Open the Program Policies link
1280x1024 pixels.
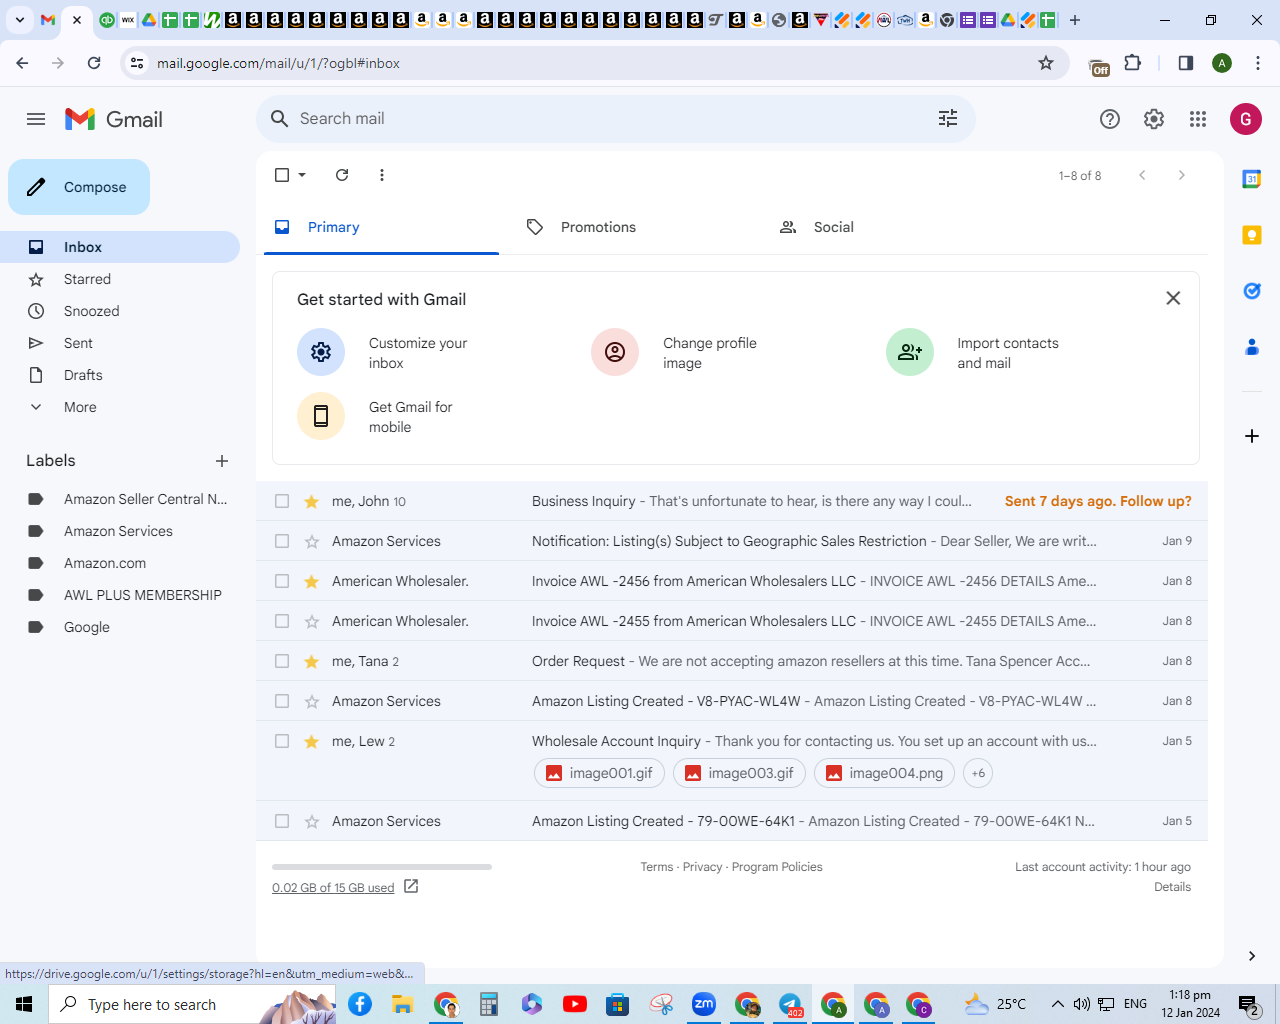(x=777, y=867)
